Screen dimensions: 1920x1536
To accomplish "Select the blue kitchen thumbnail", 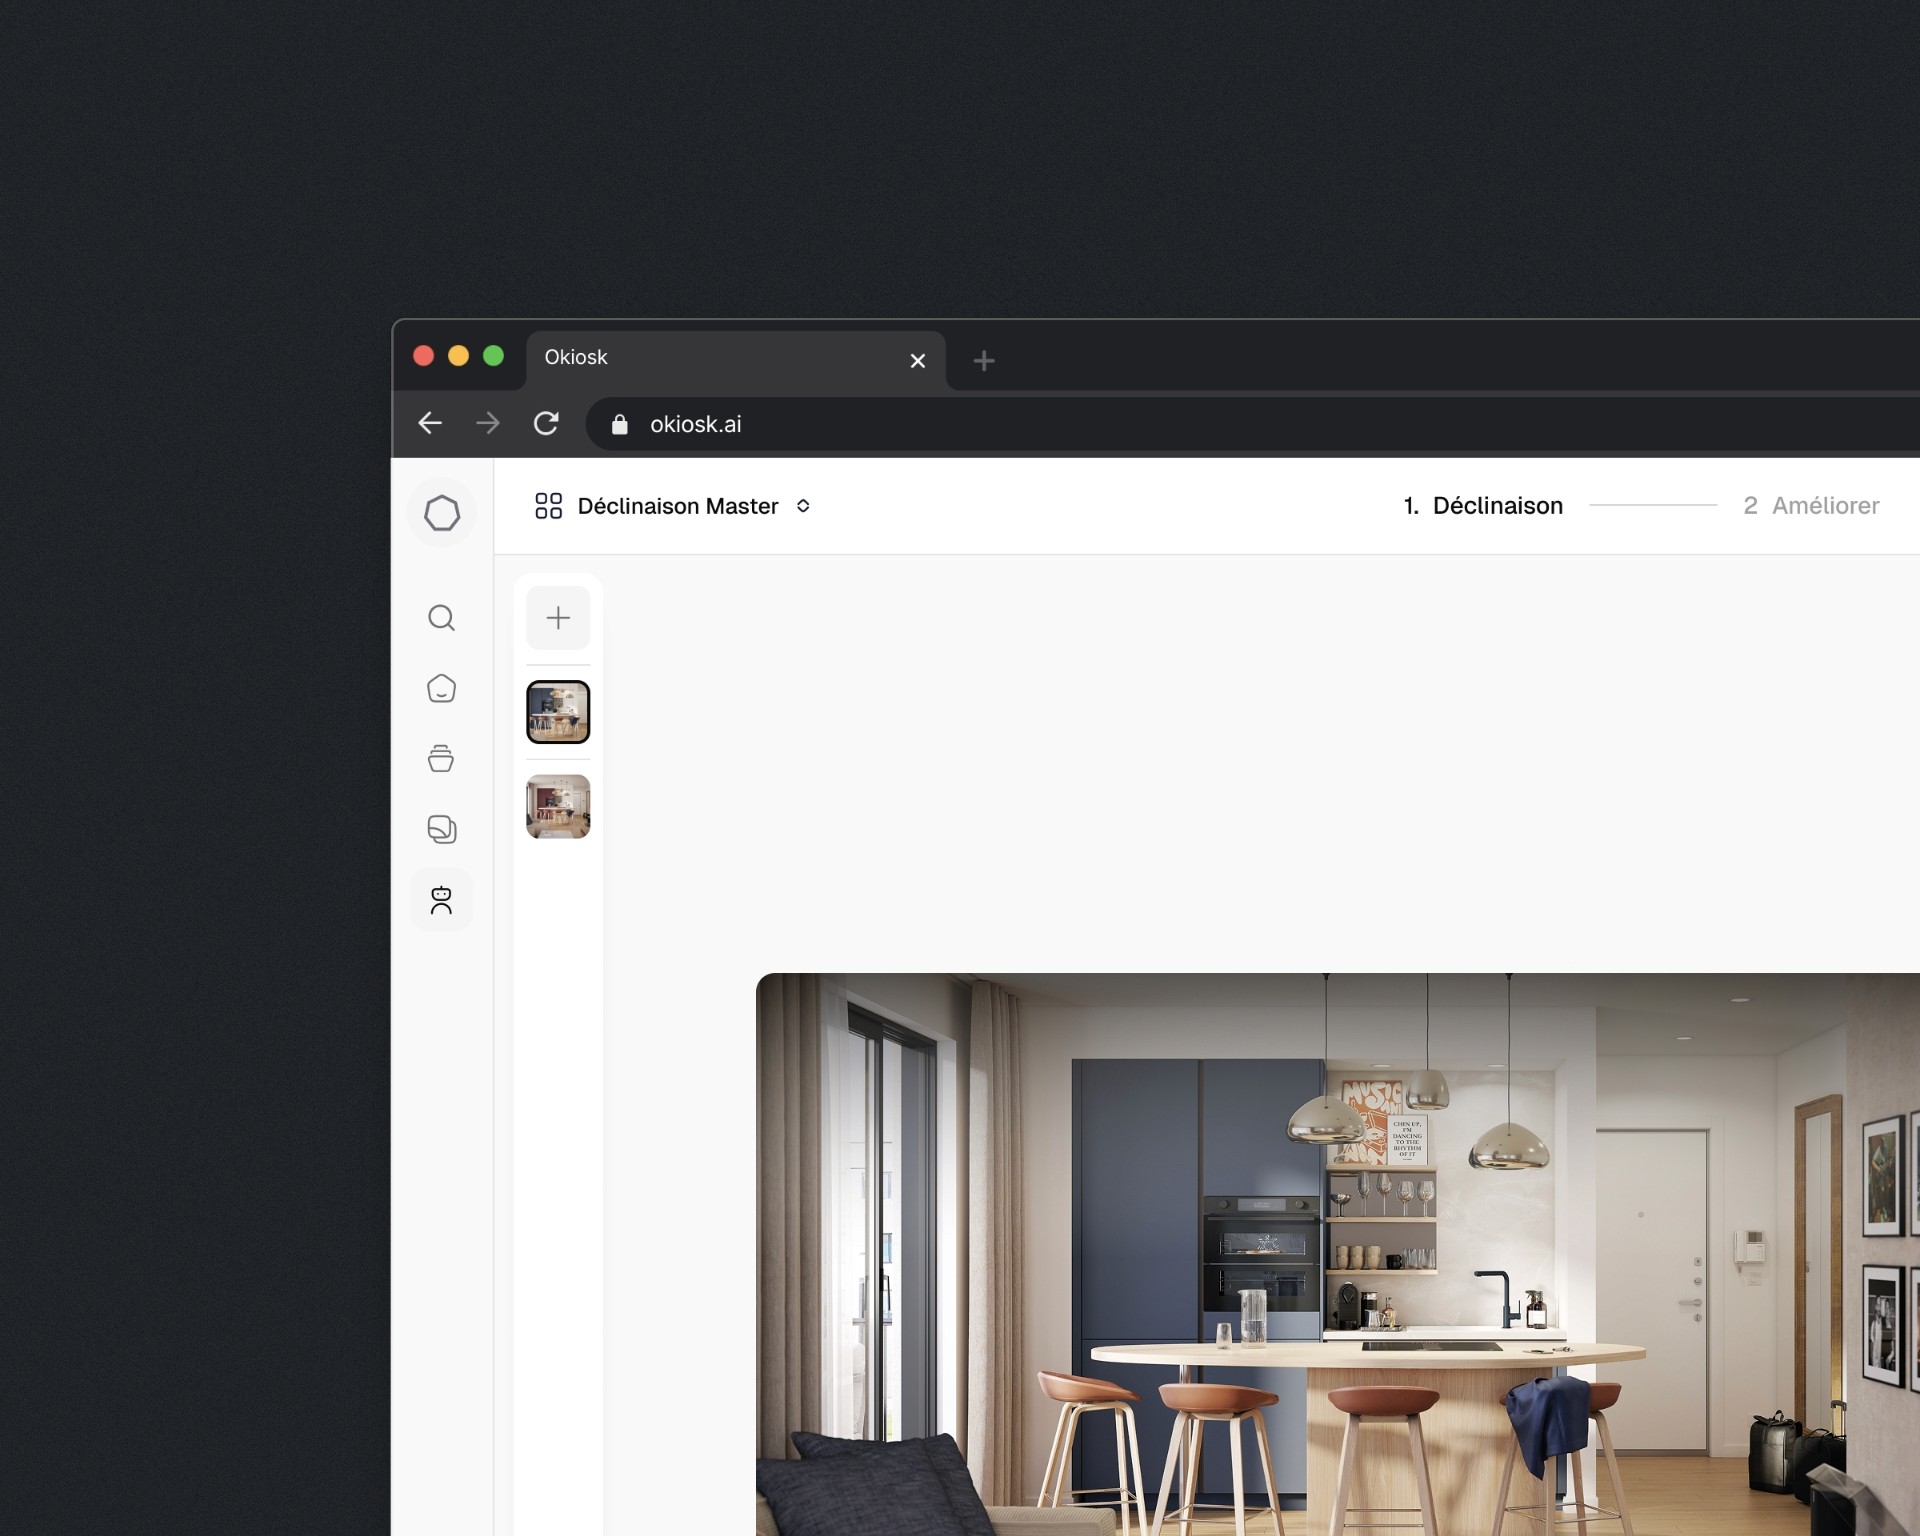I will tap(558, 712).
